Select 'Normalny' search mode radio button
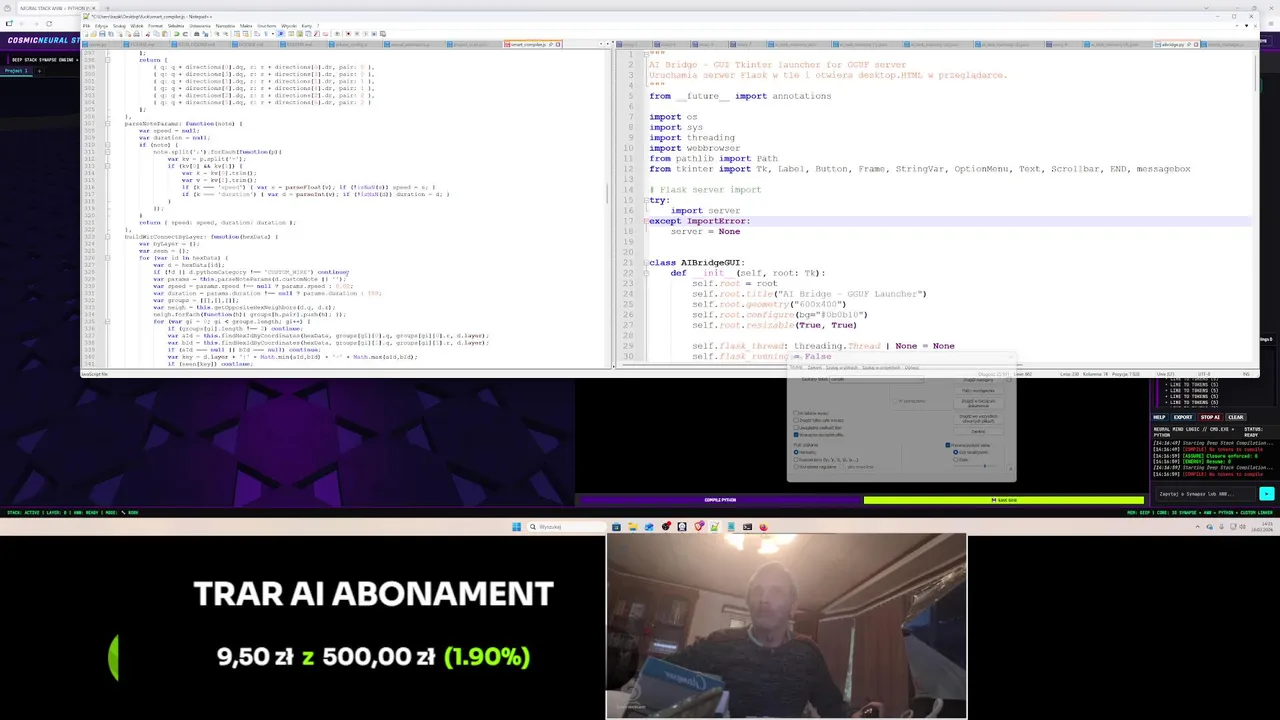 (x=796, y=452)
